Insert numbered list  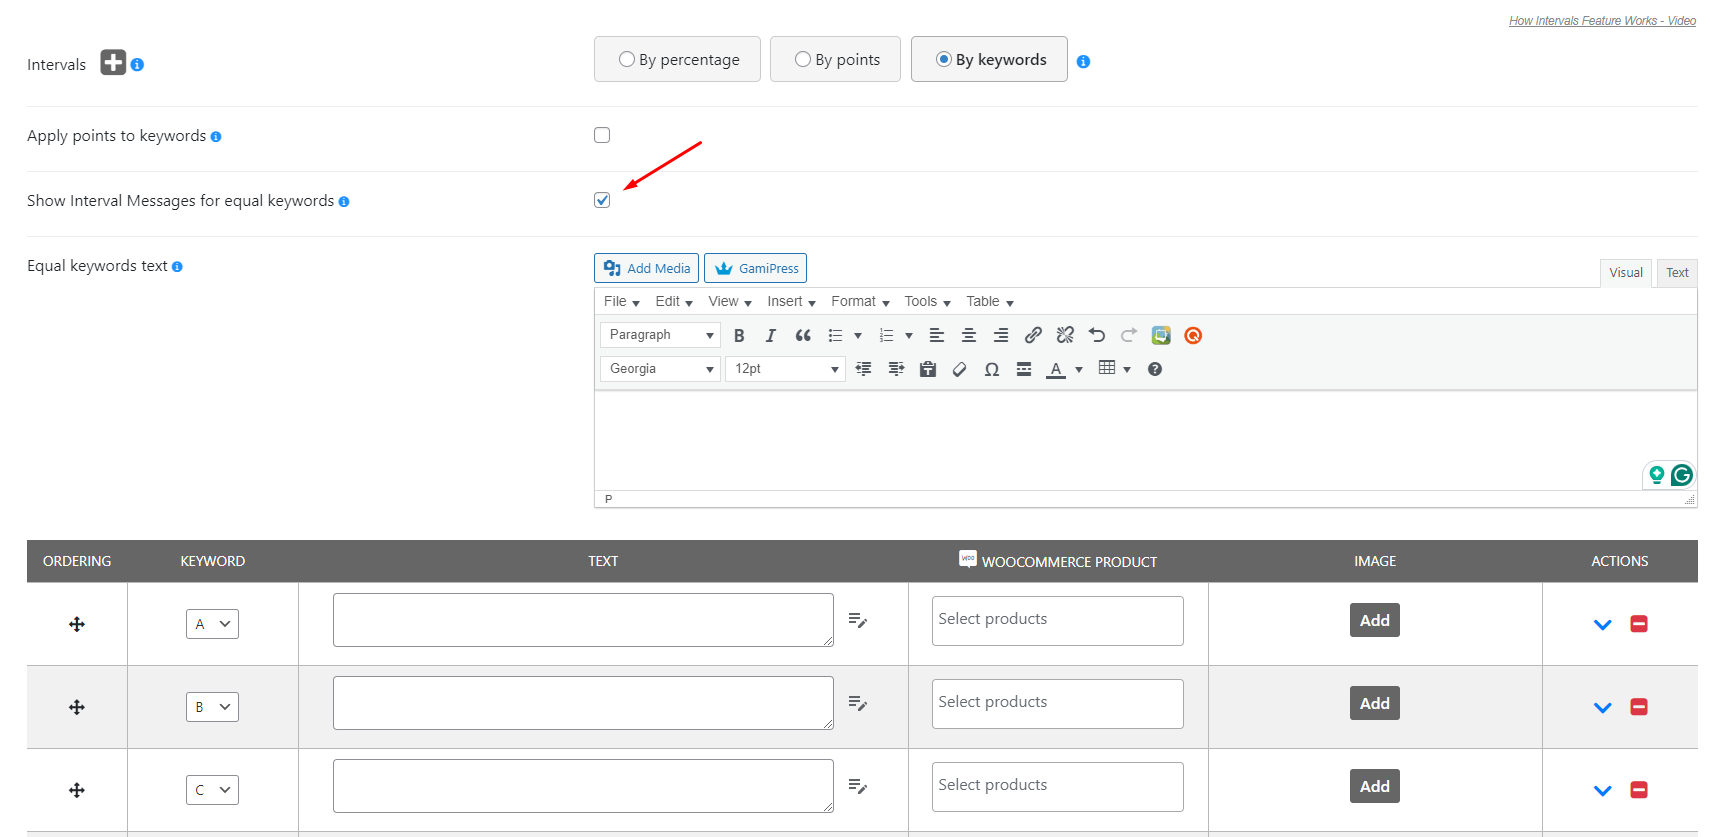pos(886,336)
